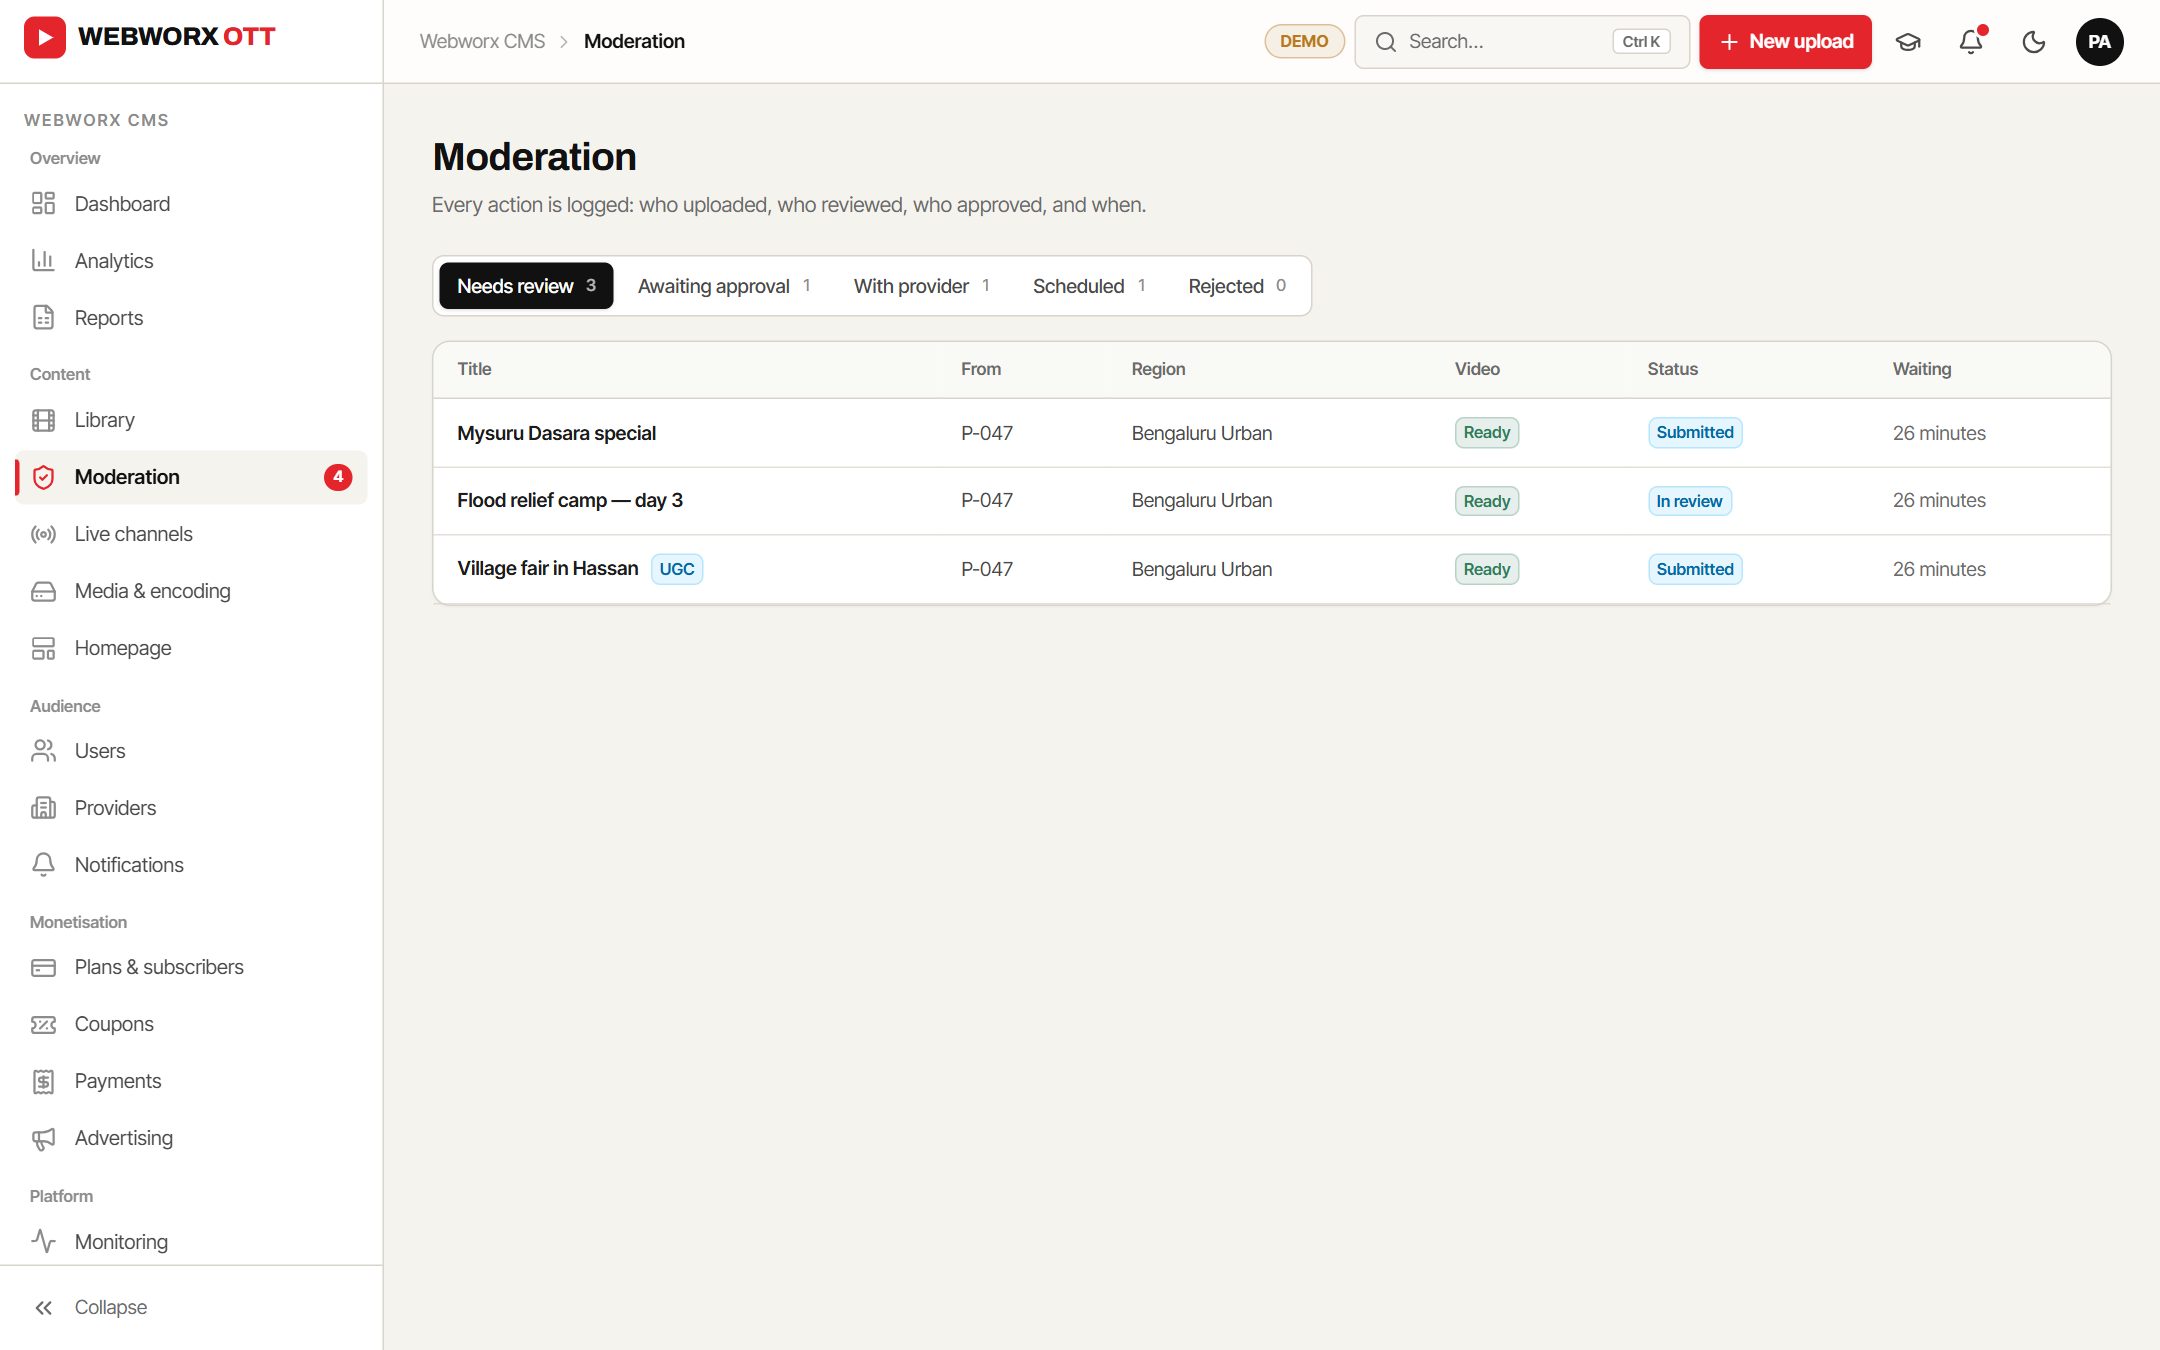2160x1350 pixels.
Task: Click the Library film icon
Action: (43, 420)
